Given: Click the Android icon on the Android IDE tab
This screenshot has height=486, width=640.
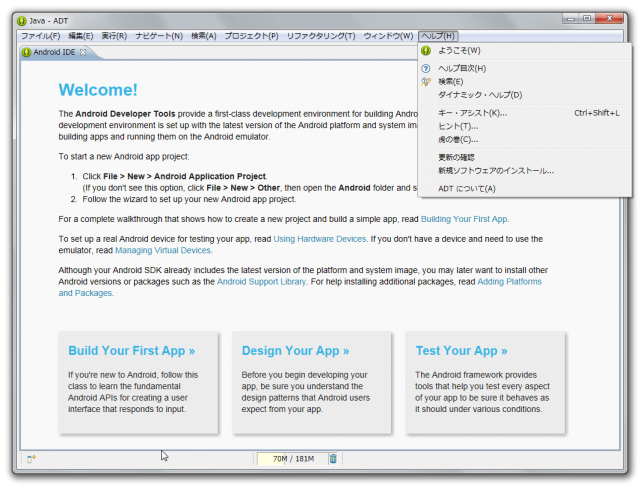Looking at the screenshot, I should (x=27, y=52).
